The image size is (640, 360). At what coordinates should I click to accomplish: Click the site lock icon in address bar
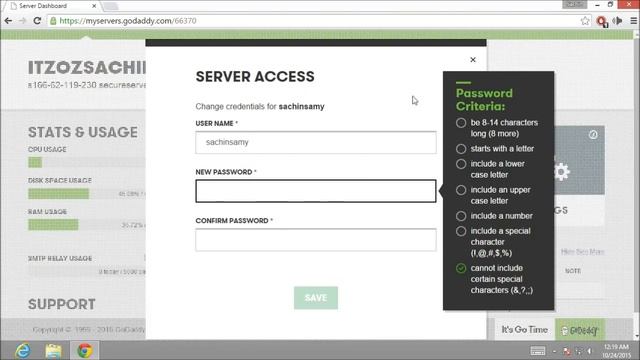[x=53, y=21]
